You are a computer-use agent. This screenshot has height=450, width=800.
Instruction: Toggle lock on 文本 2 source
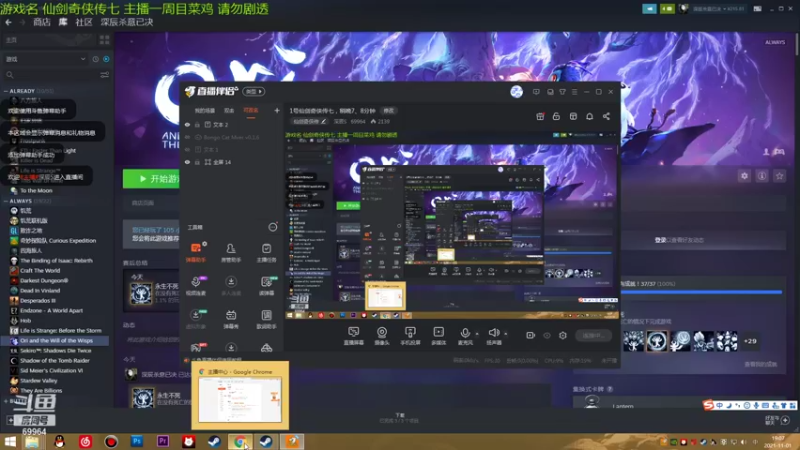197,124
